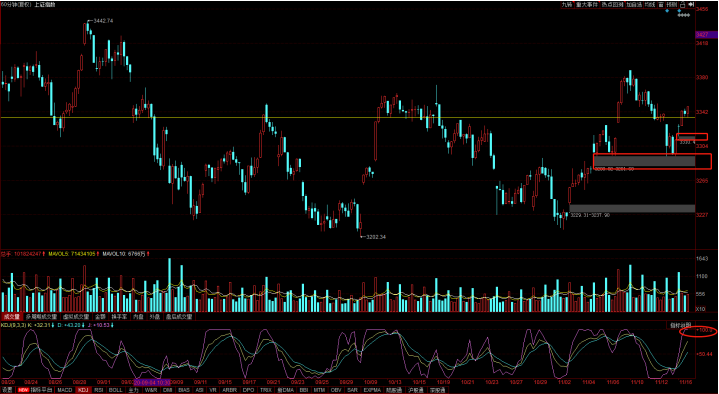Image resolution: width=719 pixels, height=394 pixels.
Task: Click the 11/16 date on time axis
Action: (685, 382)
